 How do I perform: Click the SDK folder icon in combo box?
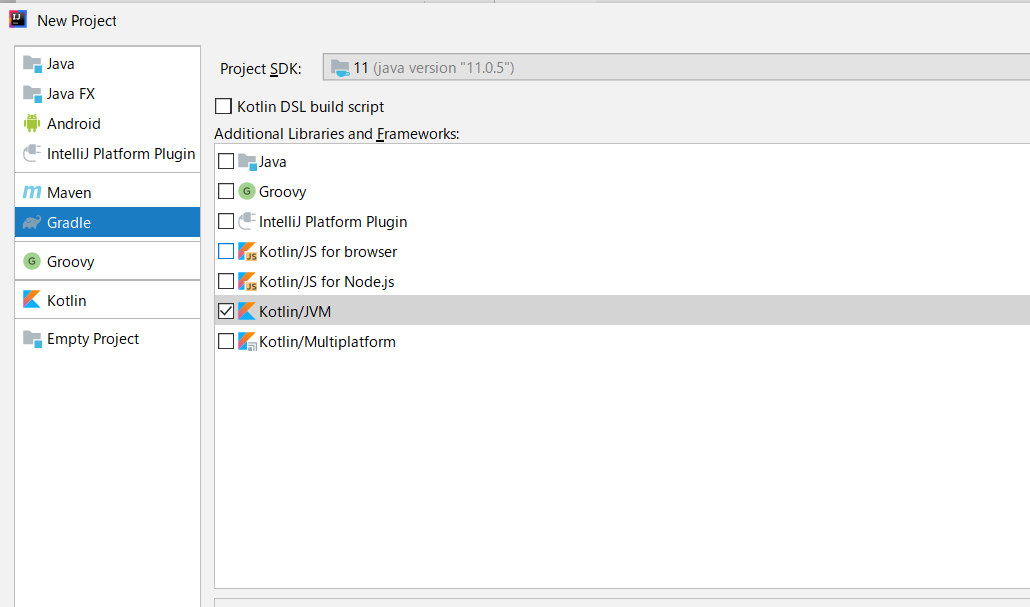tap(340, 68)
